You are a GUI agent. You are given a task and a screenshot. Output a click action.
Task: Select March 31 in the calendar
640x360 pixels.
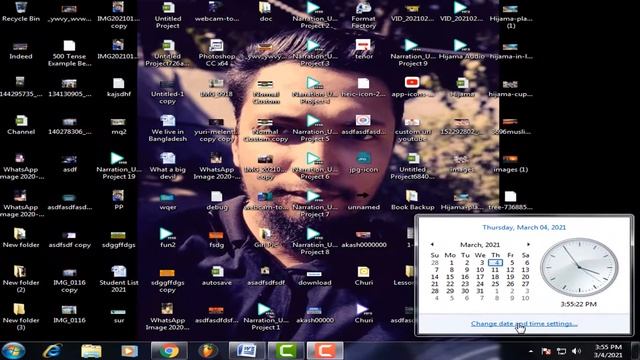pos(480,291)
